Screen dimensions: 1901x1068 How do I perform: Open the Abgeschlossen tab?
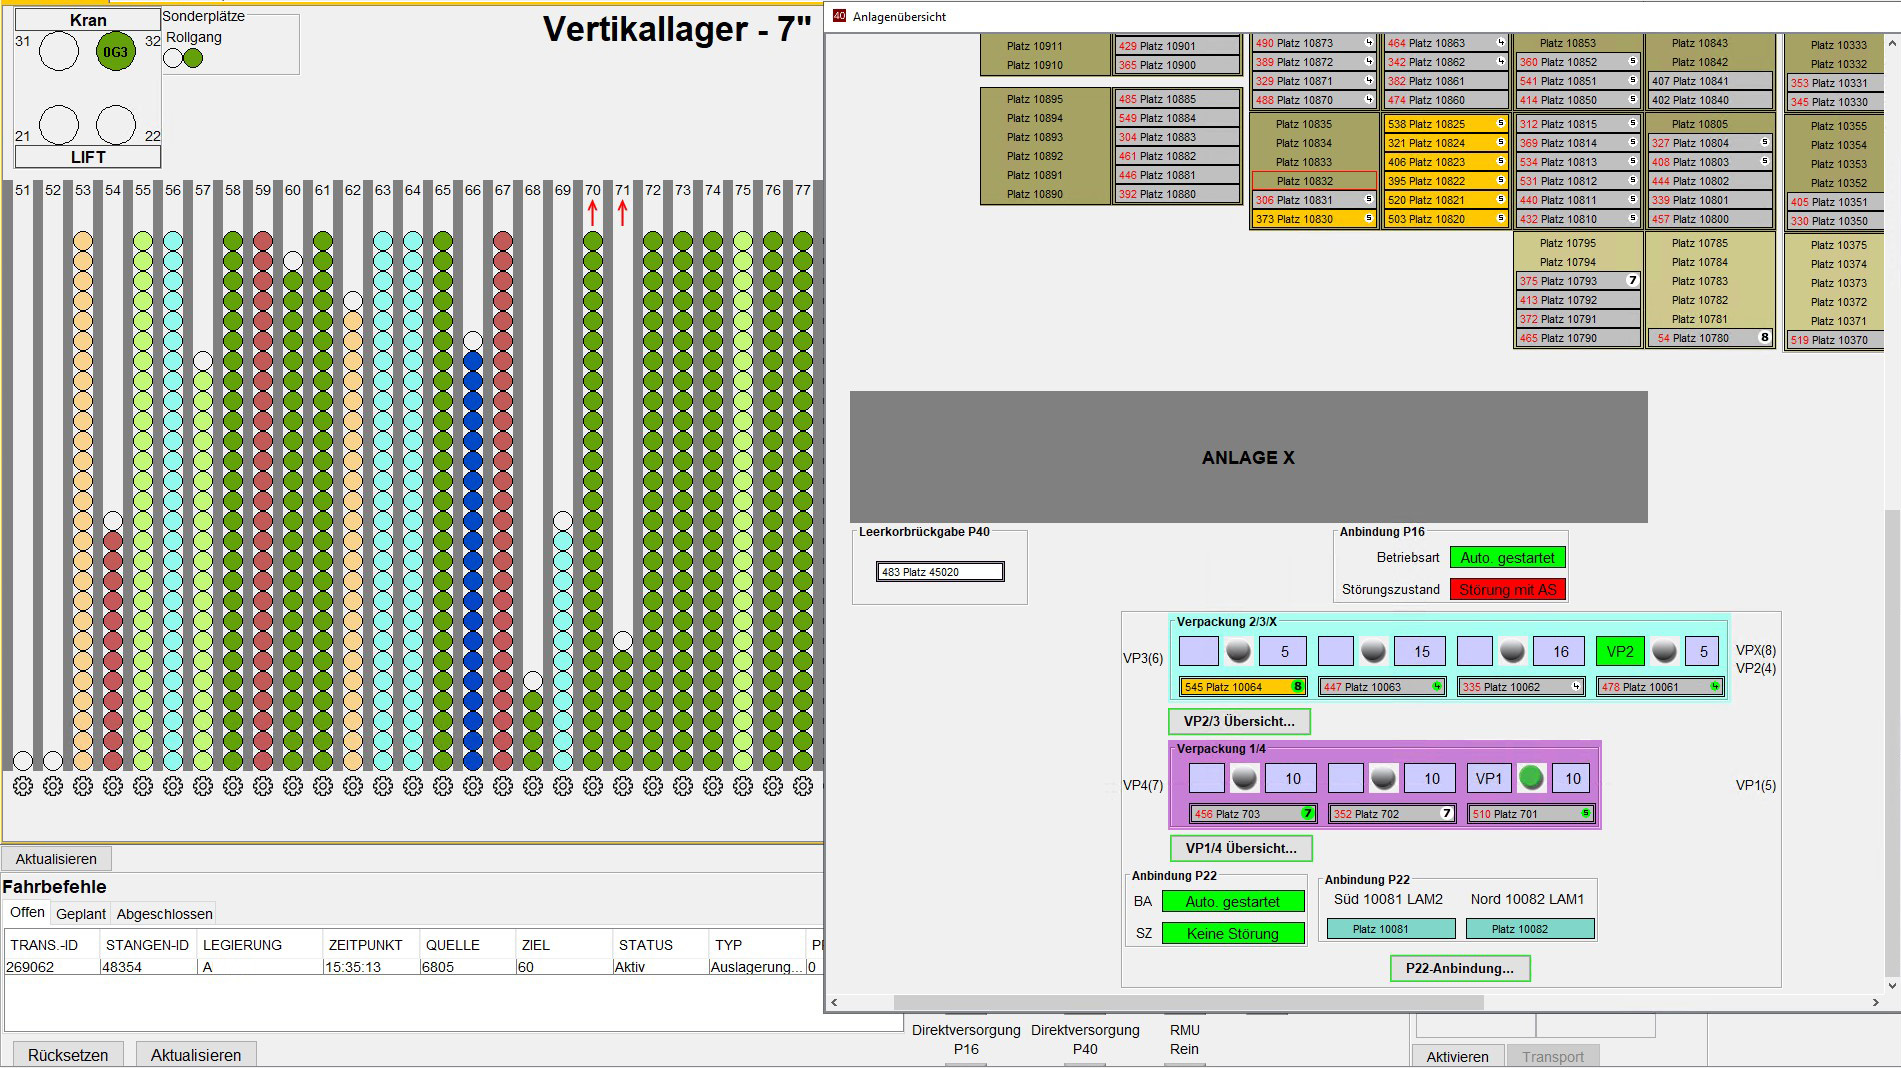(163, 913)
